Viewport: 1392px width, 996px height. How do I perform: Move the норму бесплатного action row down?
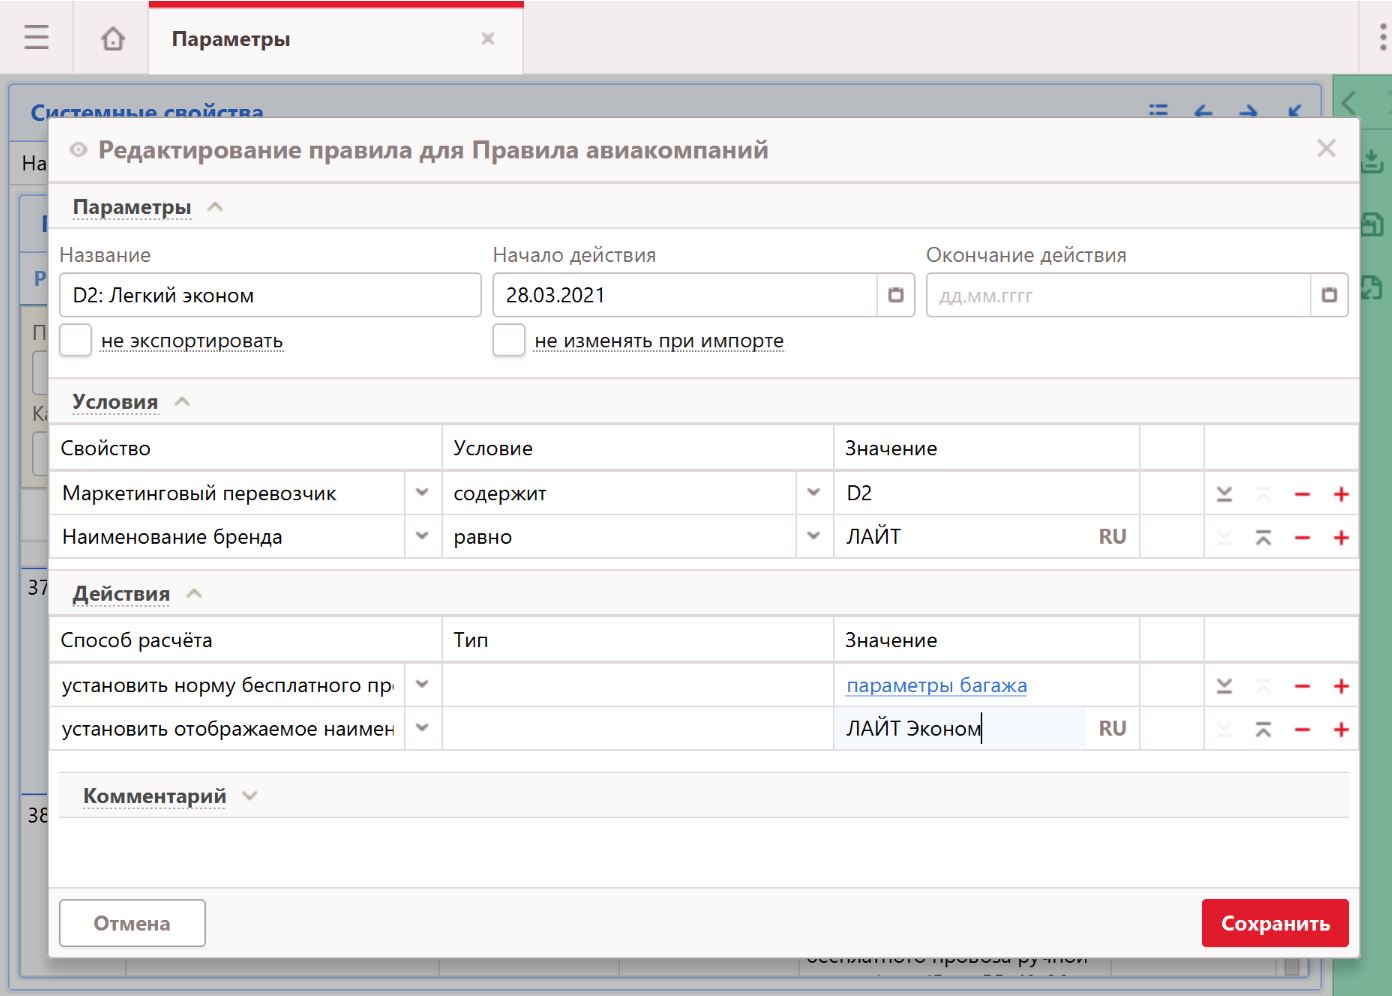click(1224, 686)
